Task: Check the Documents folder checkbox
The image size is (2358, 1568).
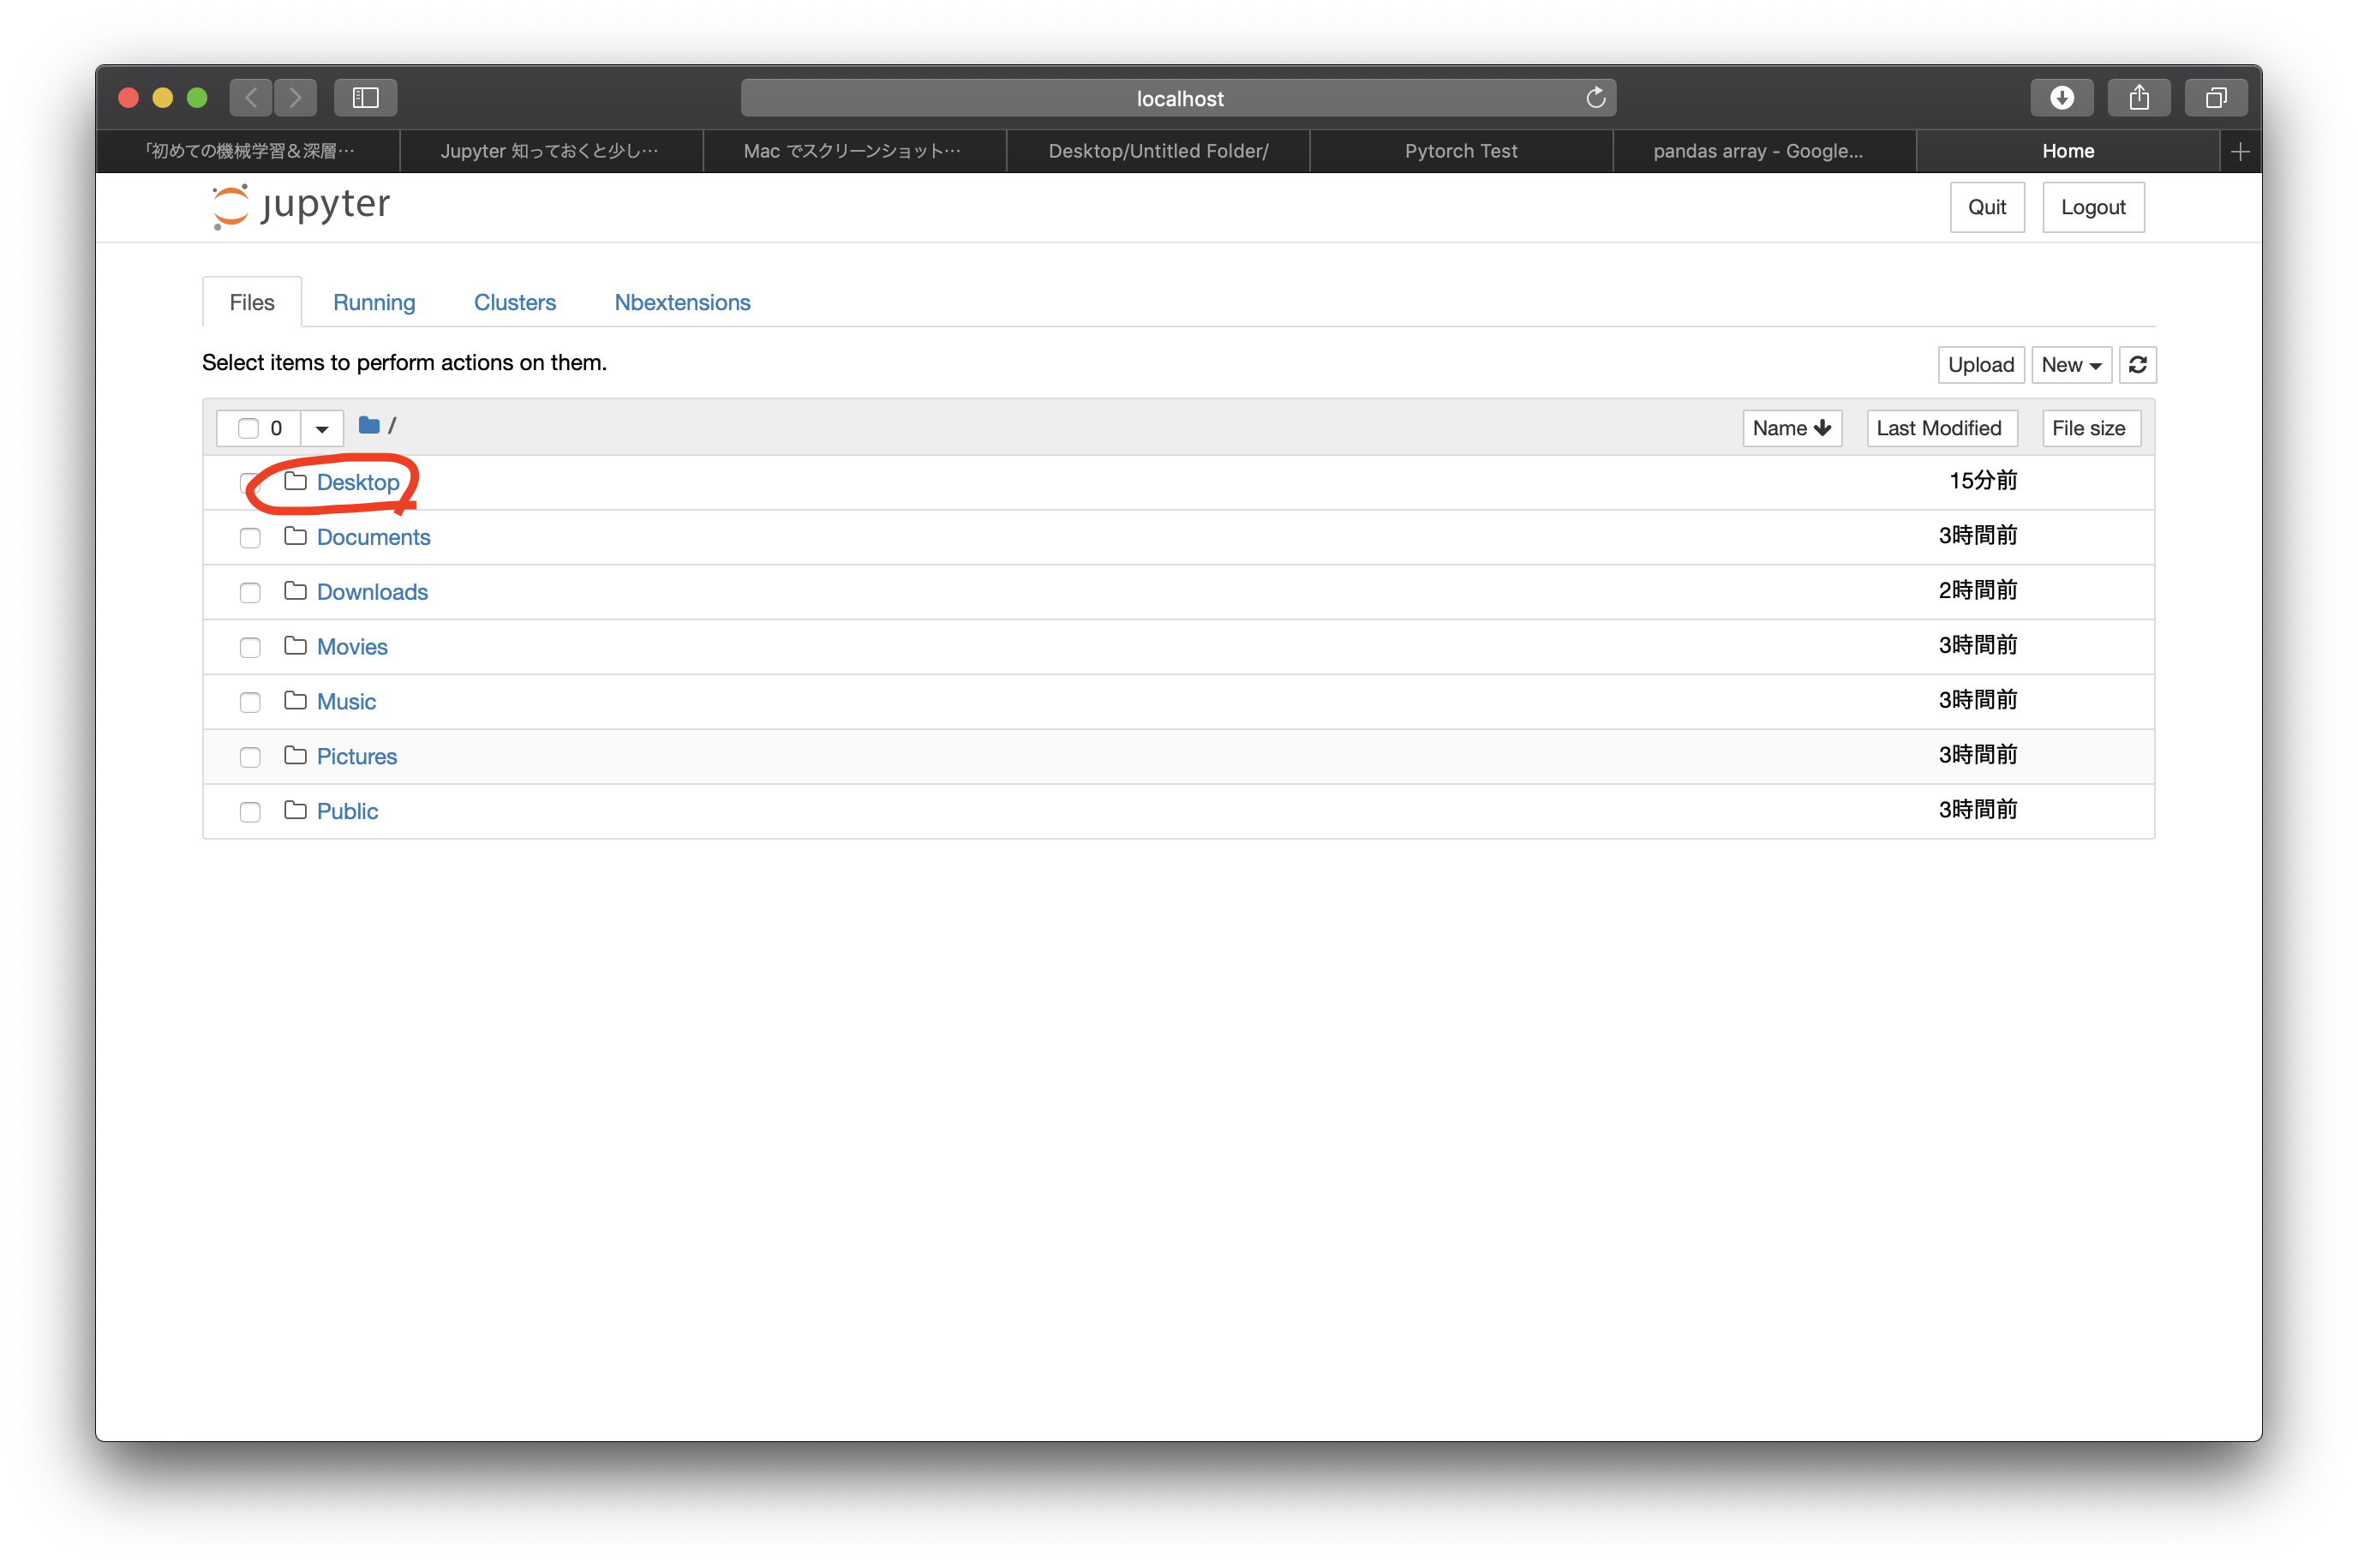Action: coord(250,538)
